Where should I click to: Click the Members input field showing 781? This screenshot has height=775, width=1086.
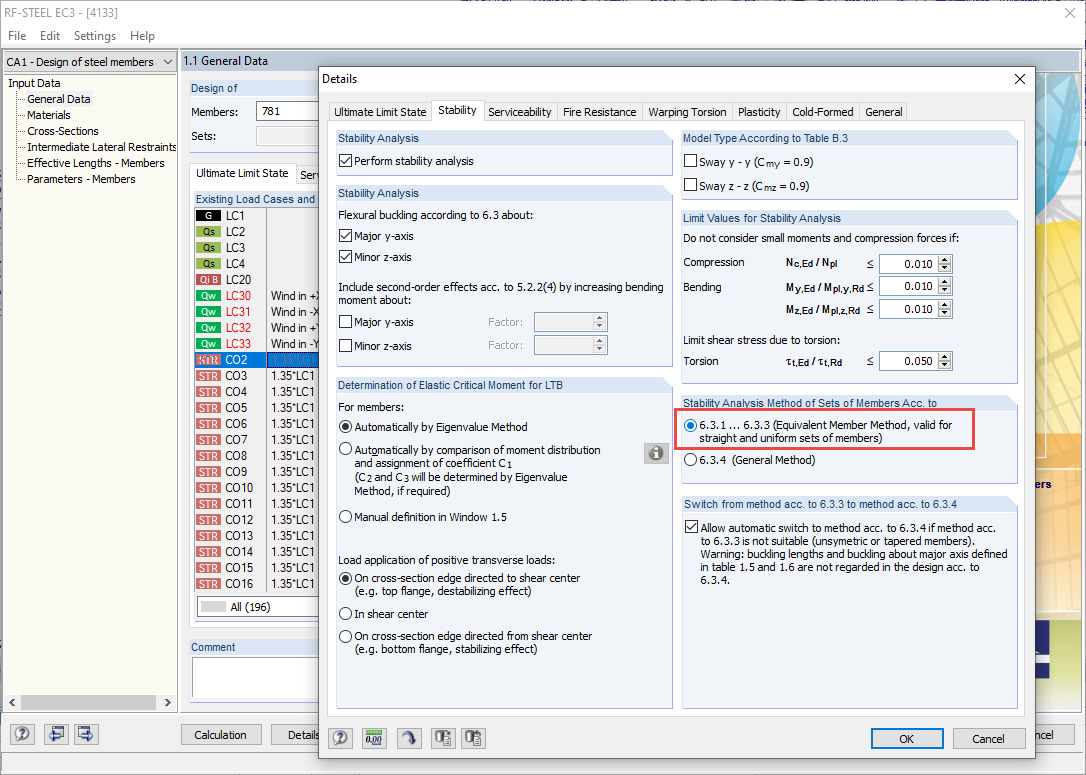click(287, 112)
